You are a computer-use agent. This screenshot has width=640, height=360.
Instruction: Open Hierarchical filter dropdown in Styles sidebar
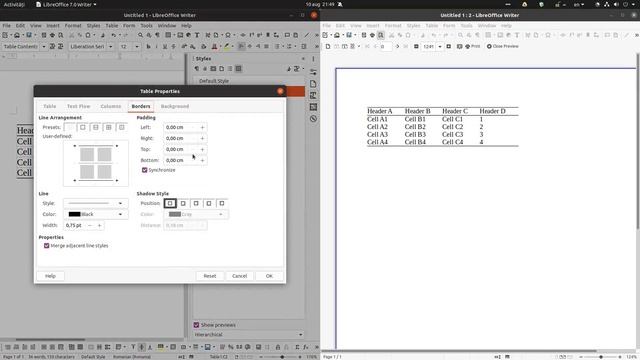[x=249, y=335]
